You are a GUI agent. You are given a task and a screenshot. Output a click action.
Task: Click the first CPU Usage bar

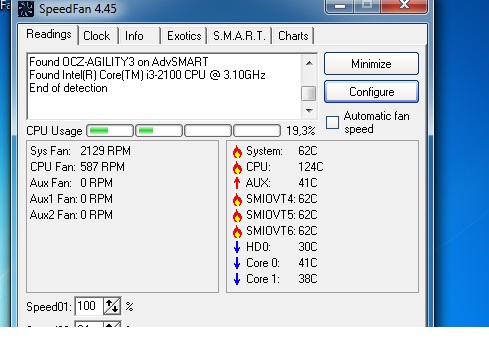(110, 131)
